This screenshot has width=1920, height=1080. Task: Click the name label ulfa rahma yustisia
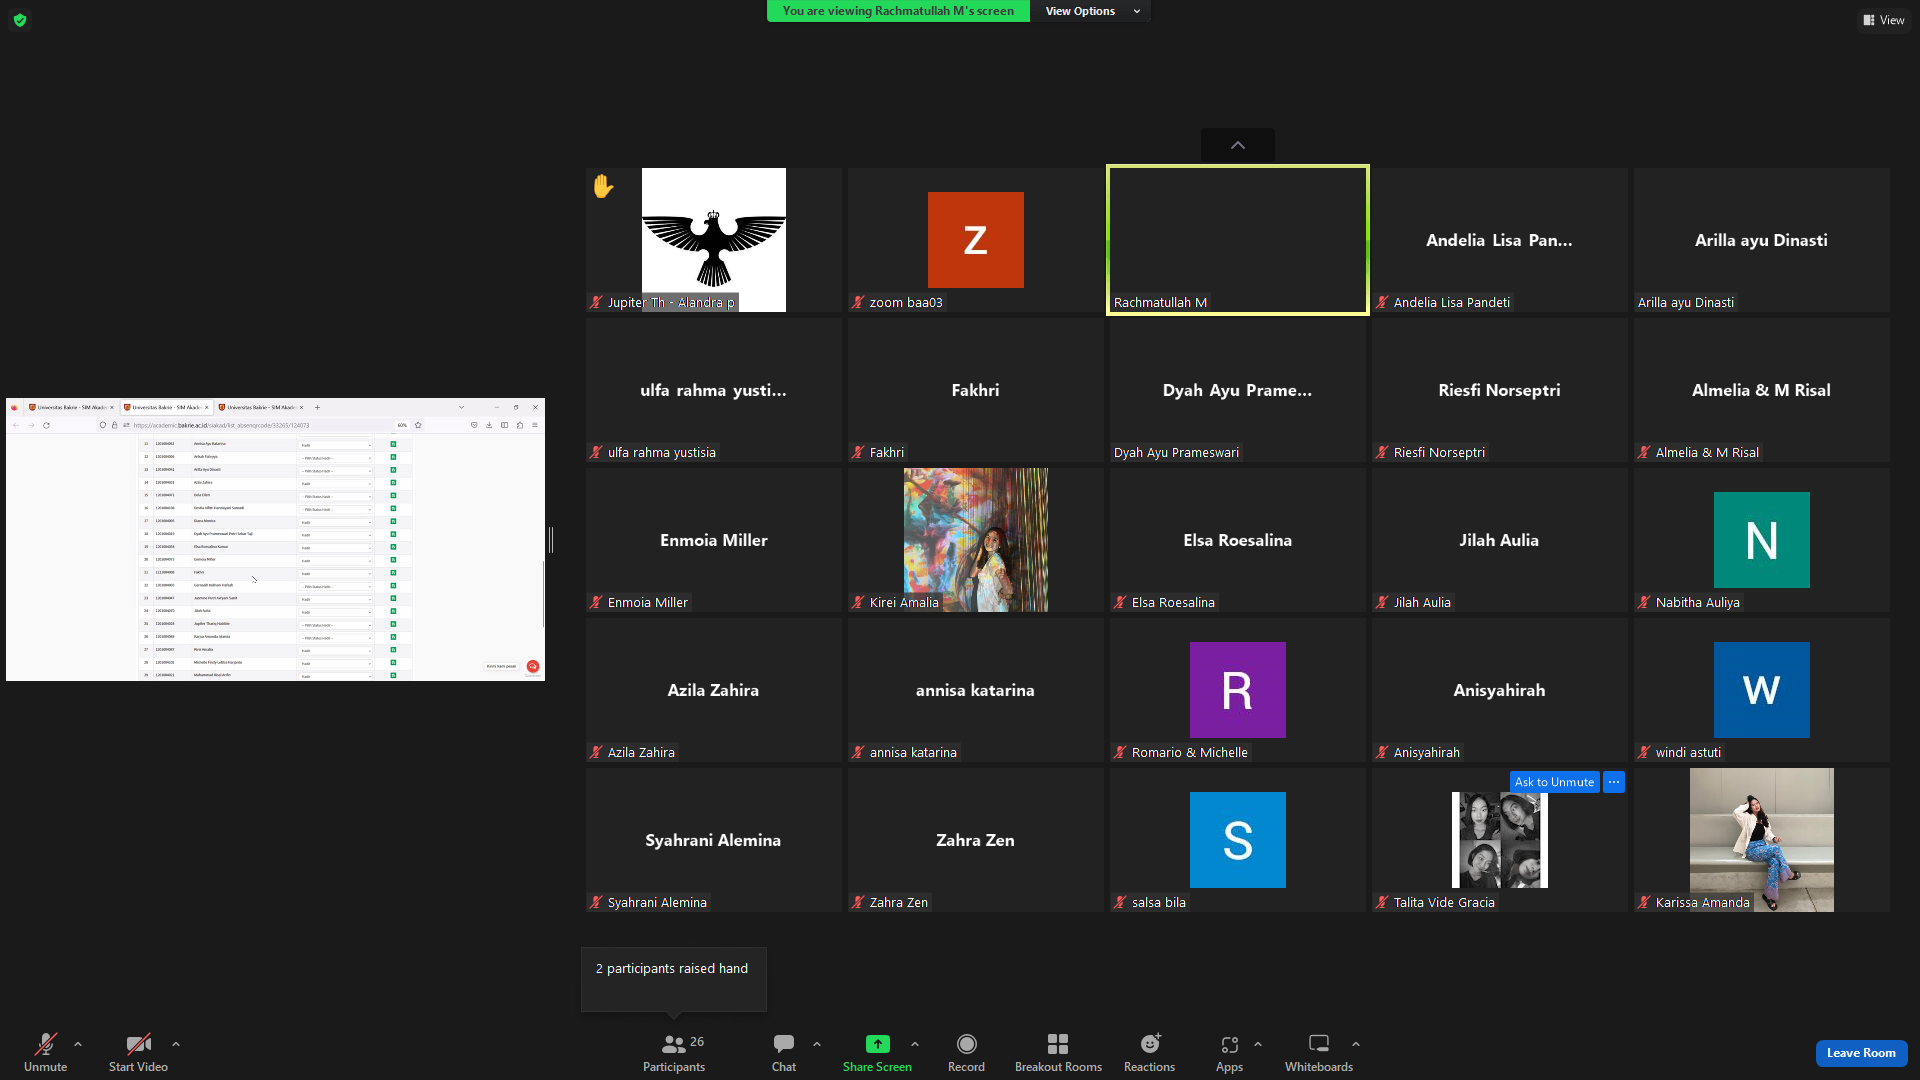662,452
